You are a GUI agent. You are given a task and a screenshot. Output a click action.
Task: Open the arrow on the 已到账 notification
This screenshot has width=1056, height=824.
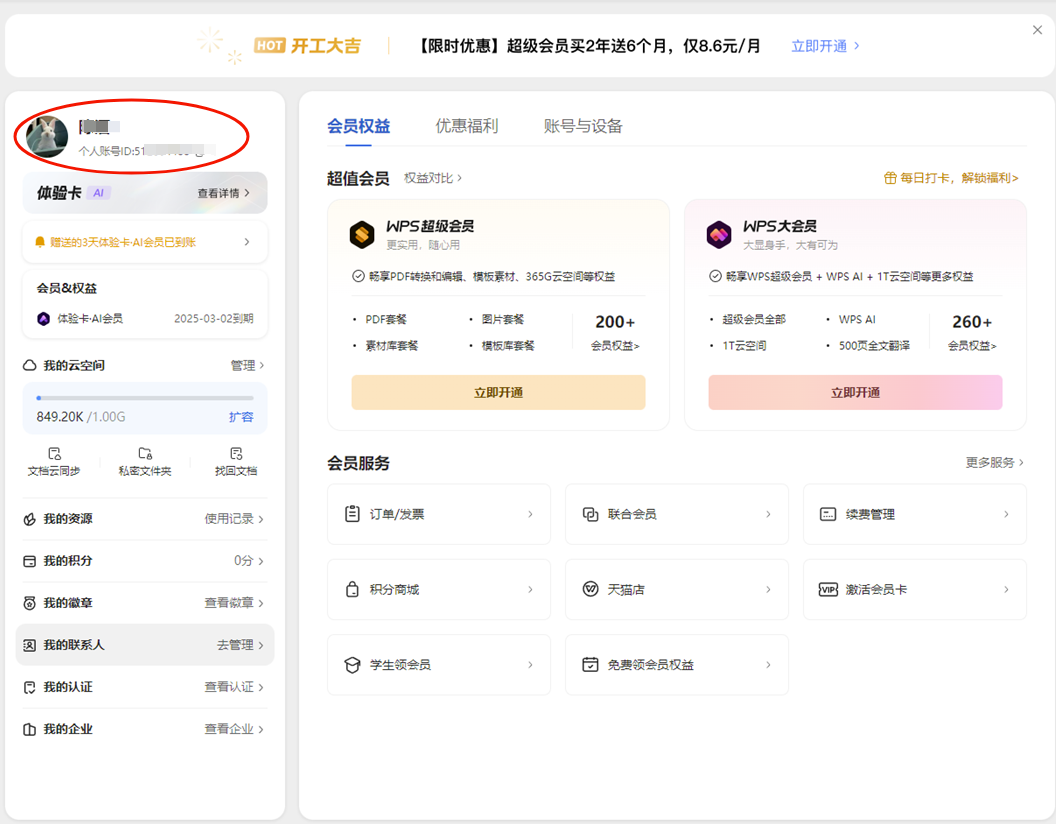pos(247,242)
